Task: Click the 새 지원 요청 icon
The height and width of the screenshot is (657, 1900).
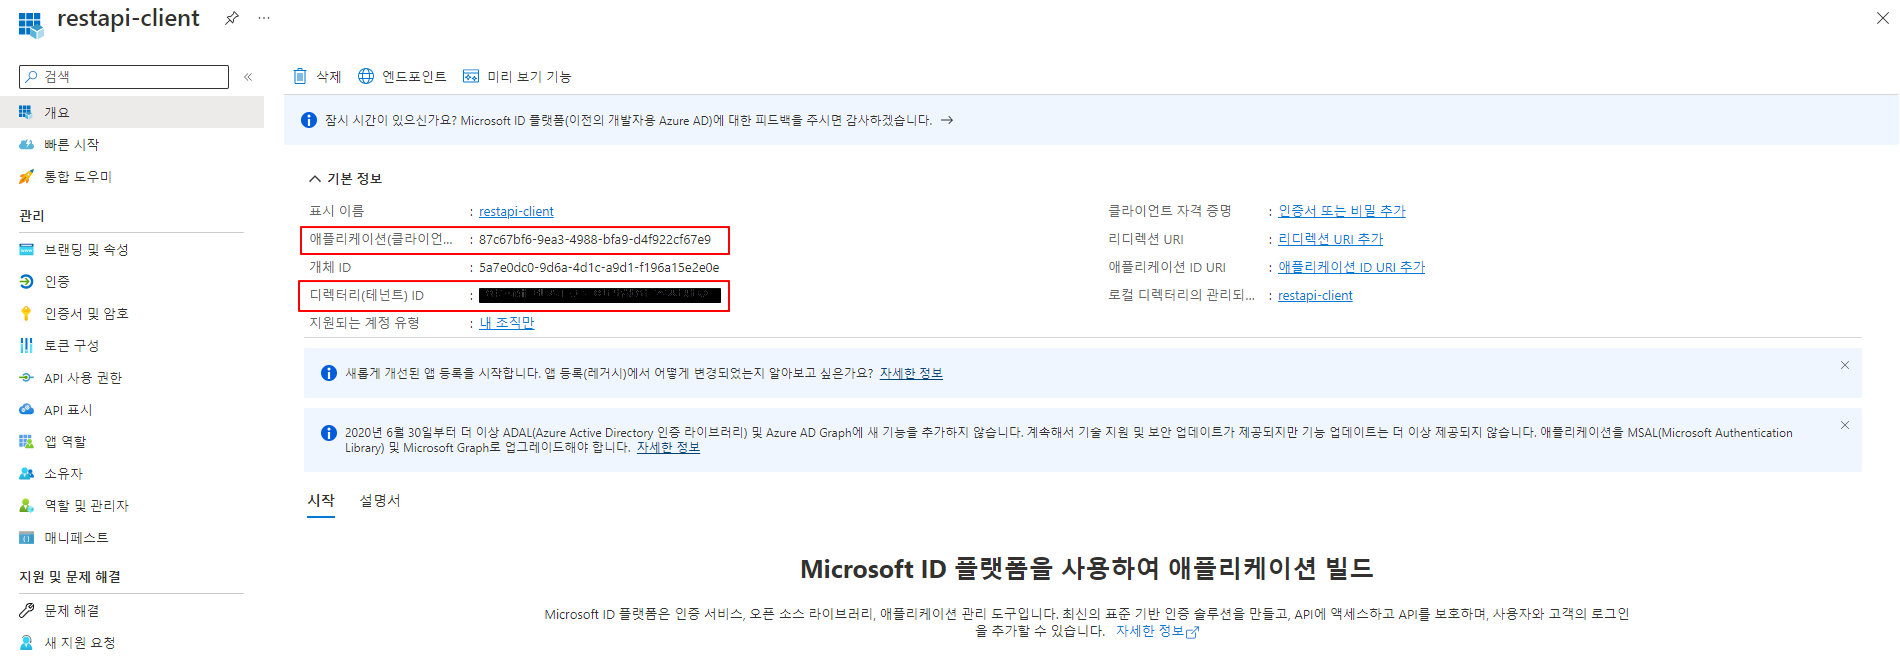Action: (27, 642)
